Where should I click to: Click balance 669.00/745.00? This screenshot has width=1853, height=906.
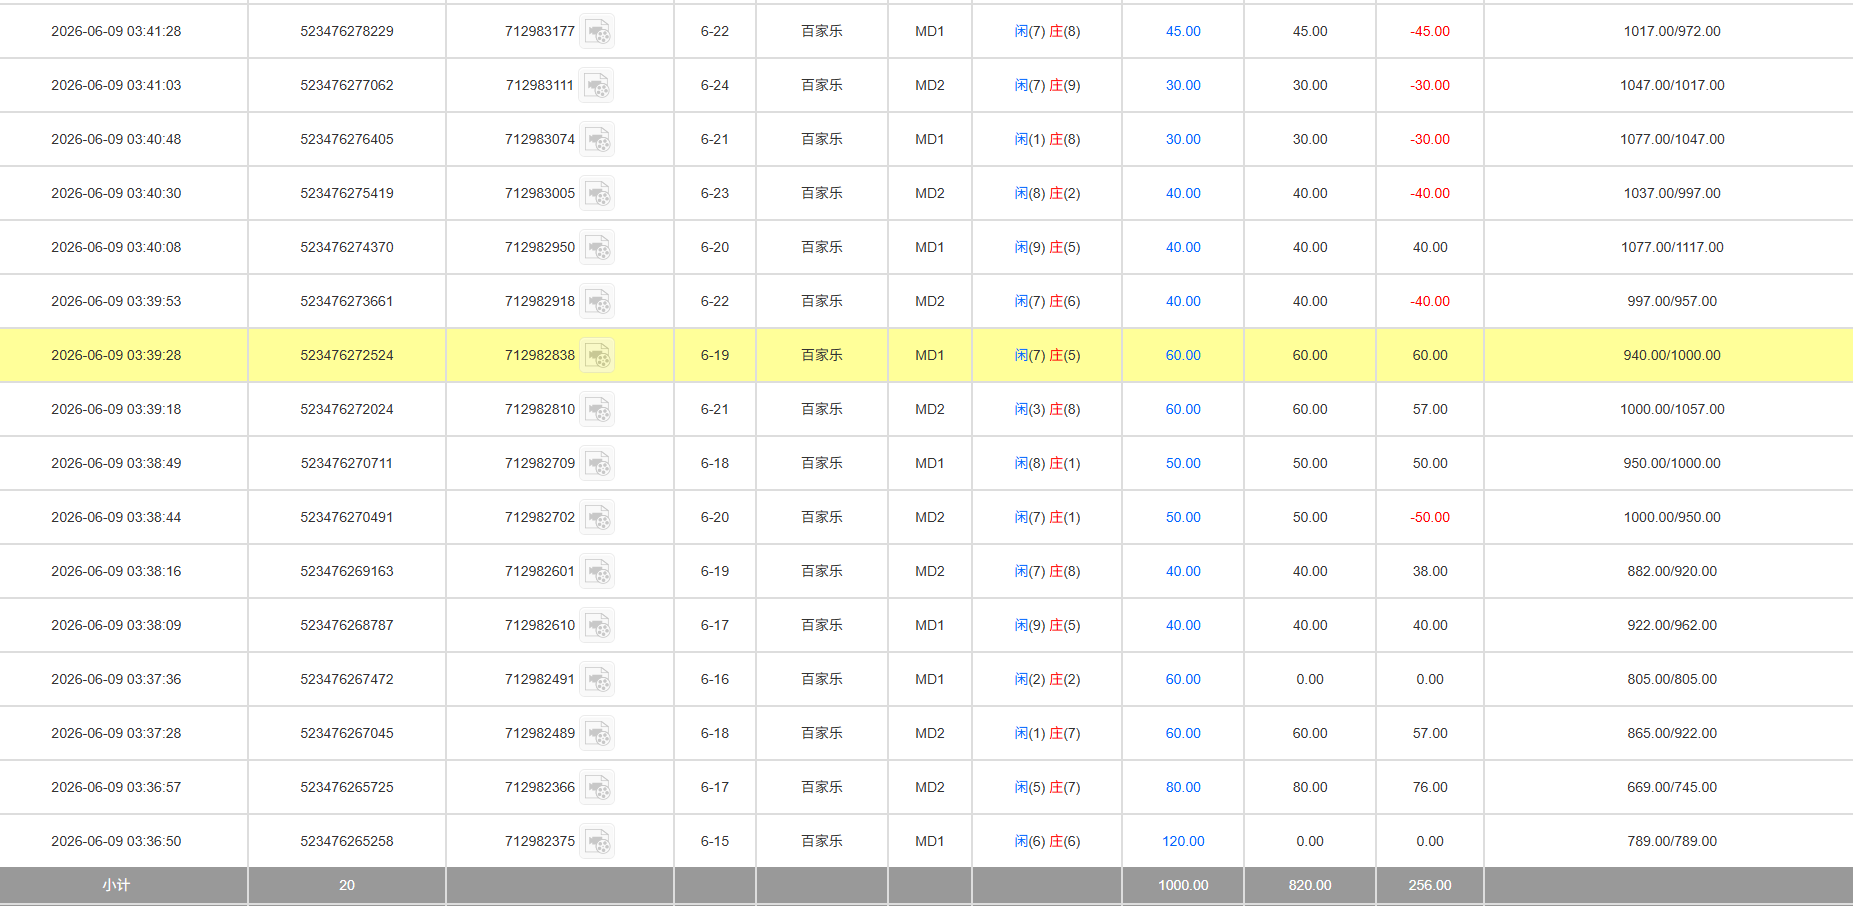(x=1672, y=787)
